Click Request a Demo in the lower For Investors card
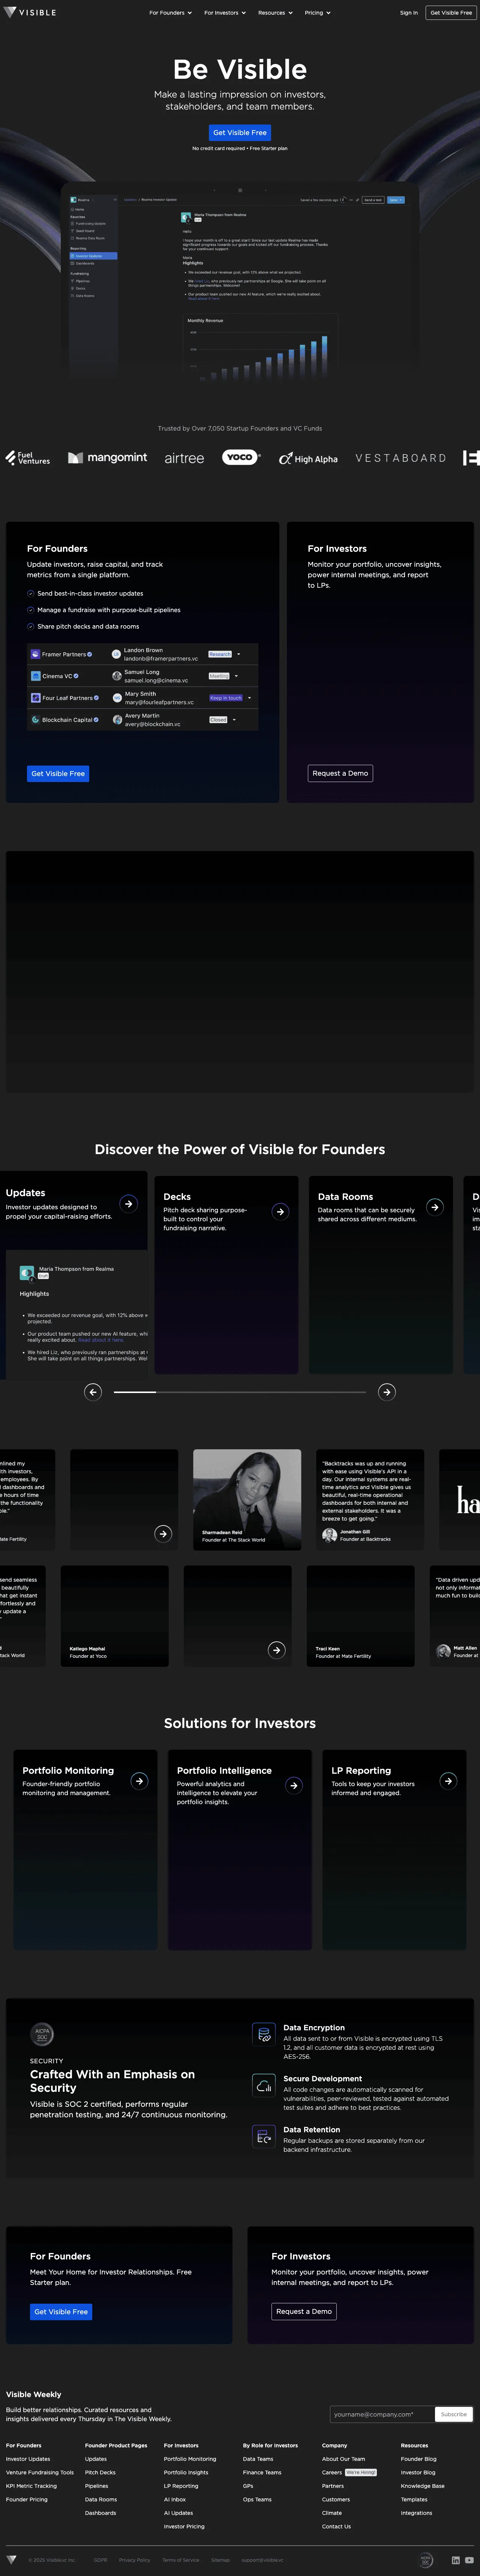 pos(304,2311)
